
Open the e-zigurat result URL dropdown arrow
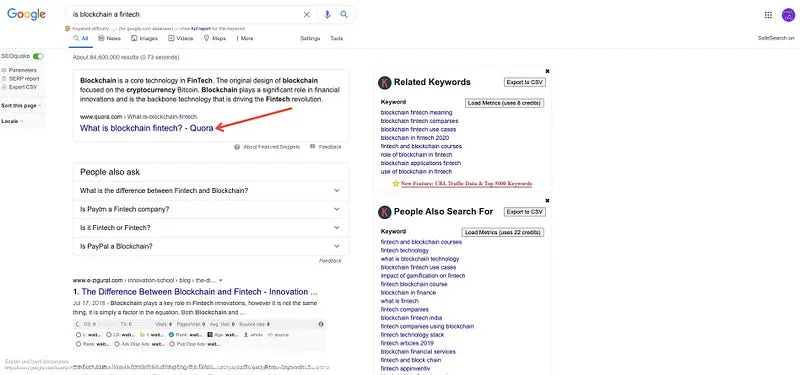tap(220, 280)
